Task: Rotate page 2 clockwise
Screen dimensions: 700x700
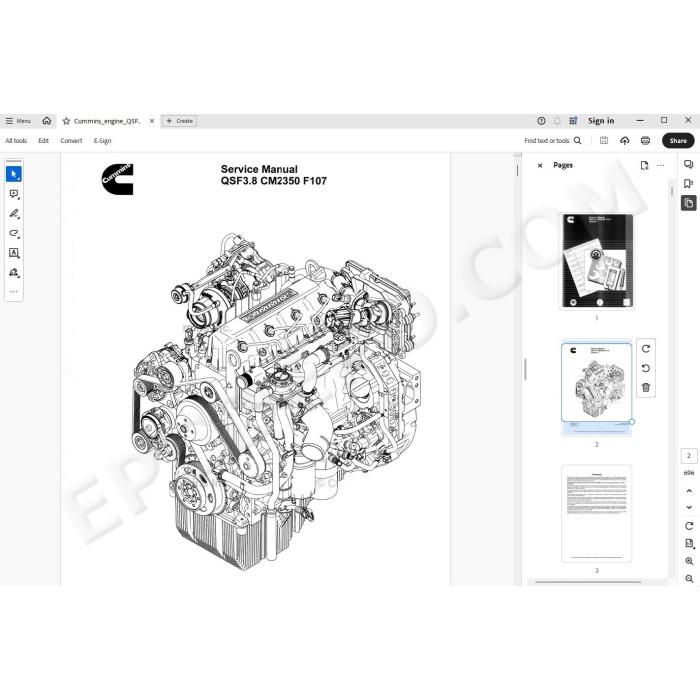Action: [646, 349]
